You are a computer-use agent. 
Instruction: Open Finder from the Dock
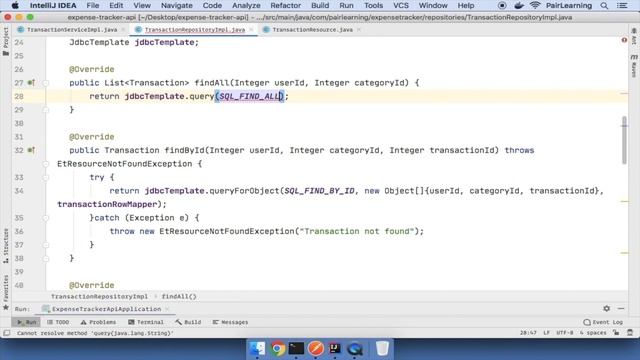[257, 348]
